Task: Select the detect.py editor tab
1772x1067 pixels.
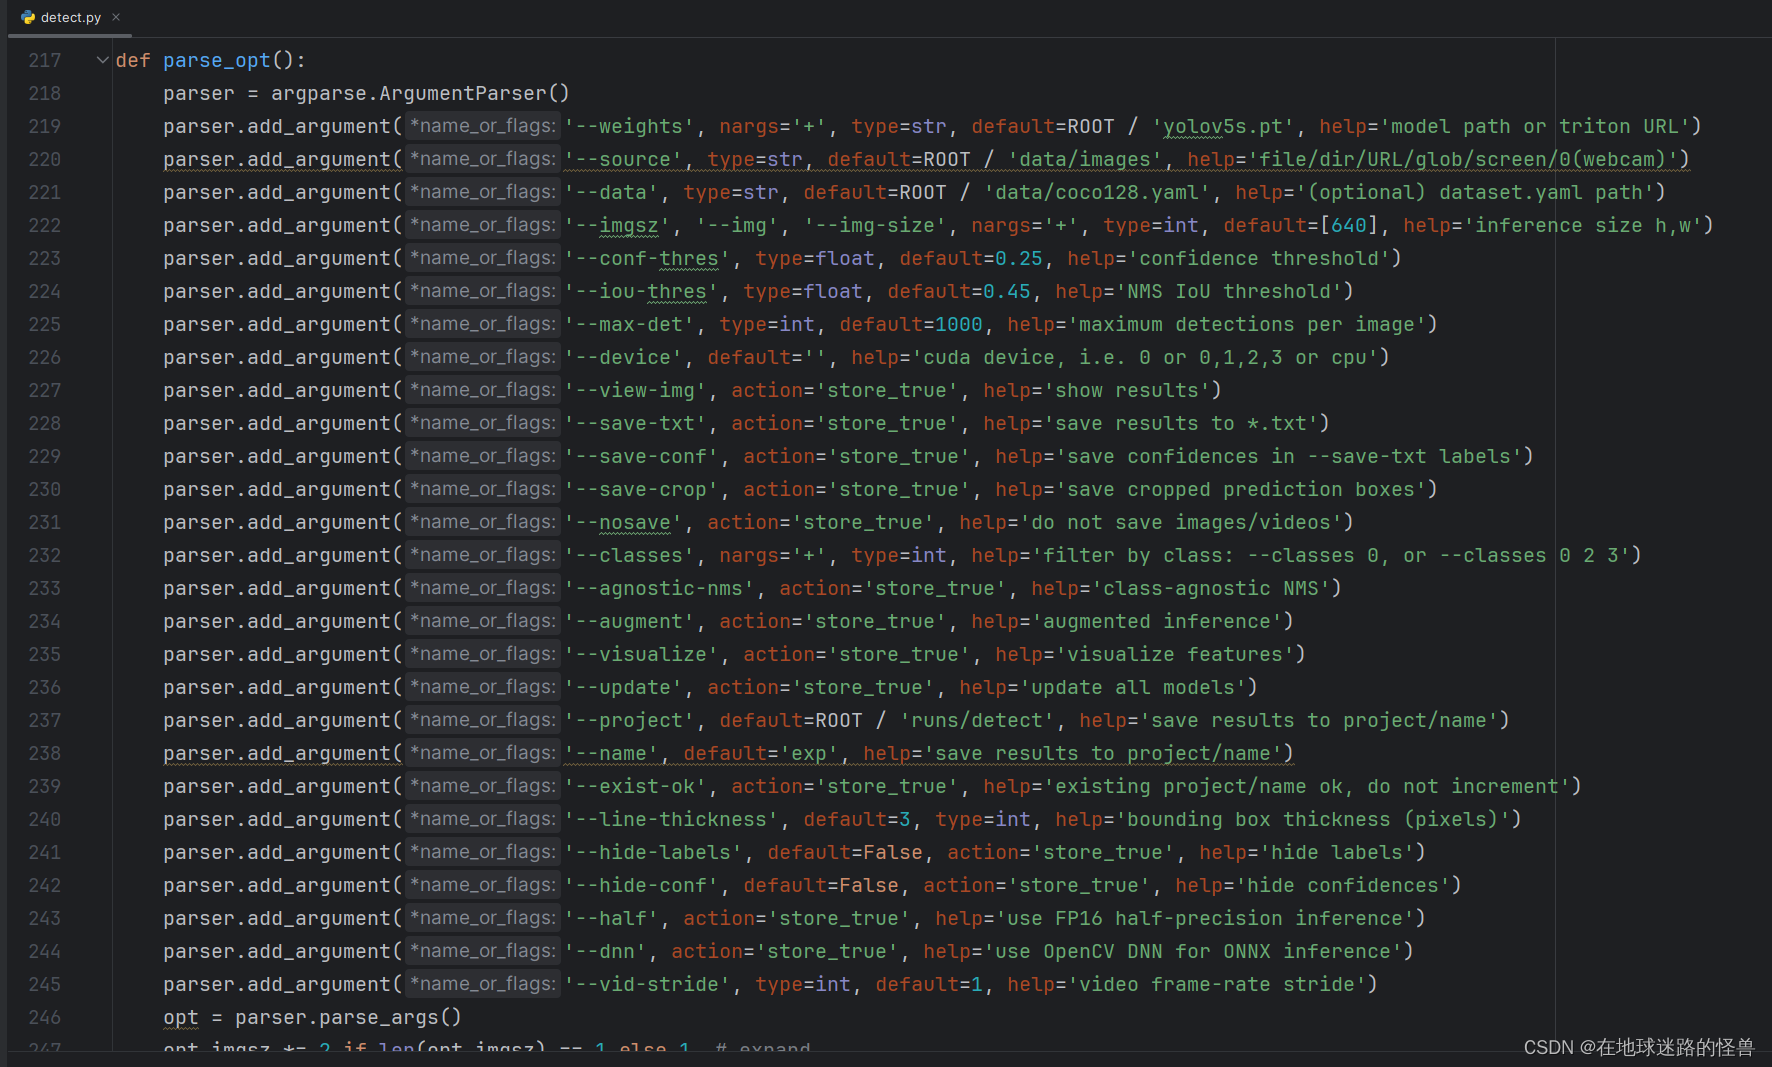Action: point(70,17)
